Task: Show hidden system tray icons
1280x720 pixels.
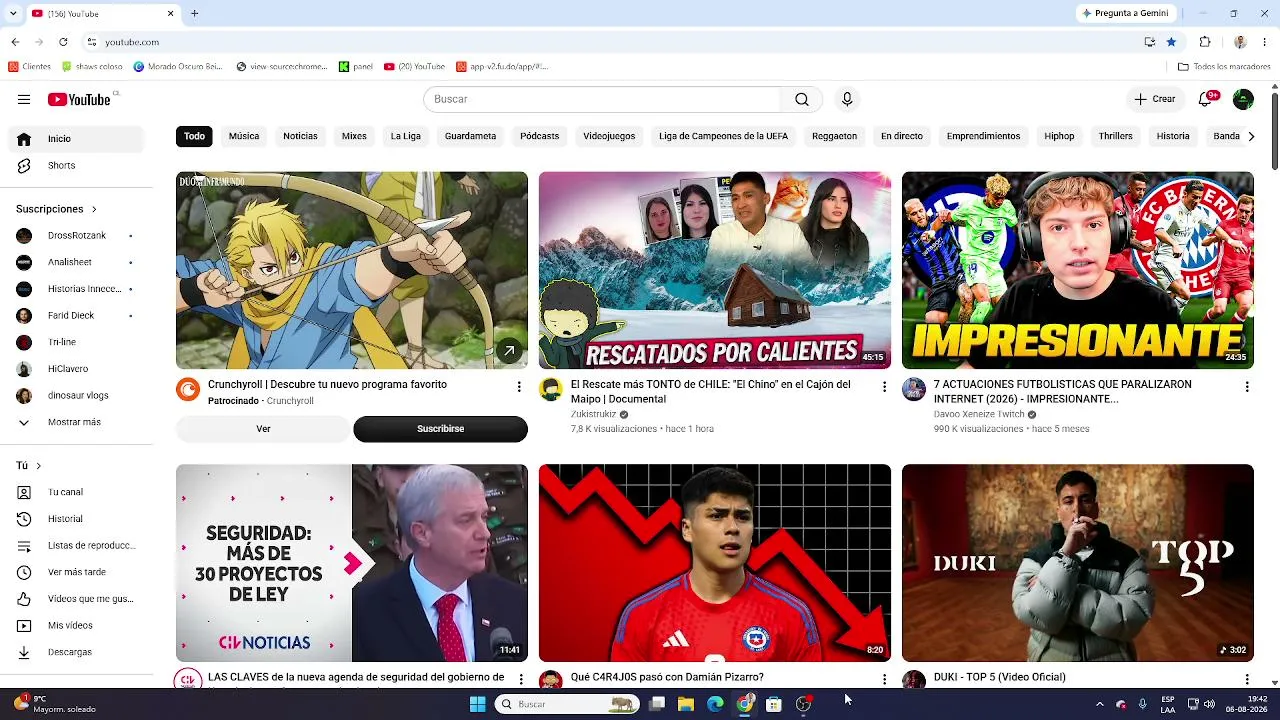Action: pos(1100,704)
